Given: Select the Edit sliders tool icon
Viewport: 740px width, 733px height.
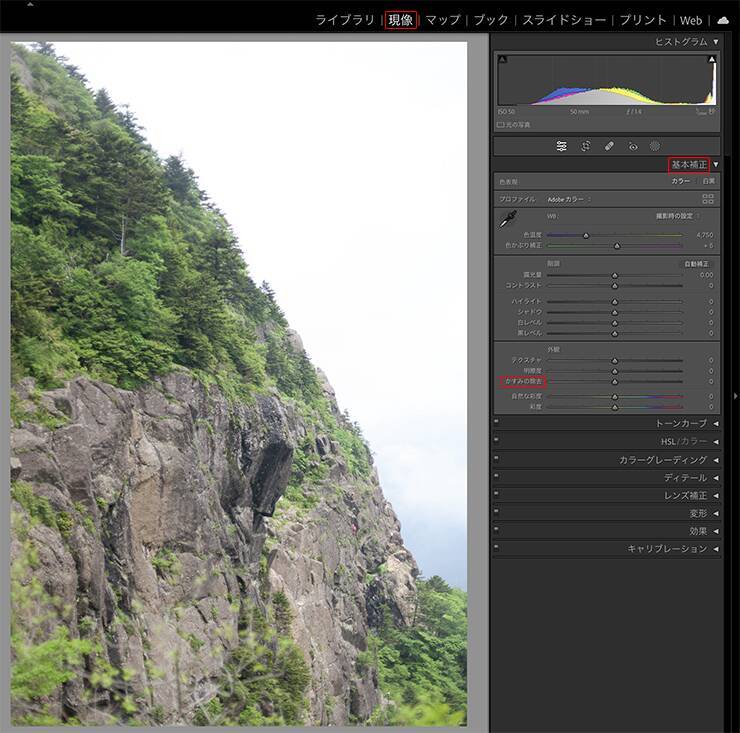Looking at the screenshot, I should click(561, 146).
